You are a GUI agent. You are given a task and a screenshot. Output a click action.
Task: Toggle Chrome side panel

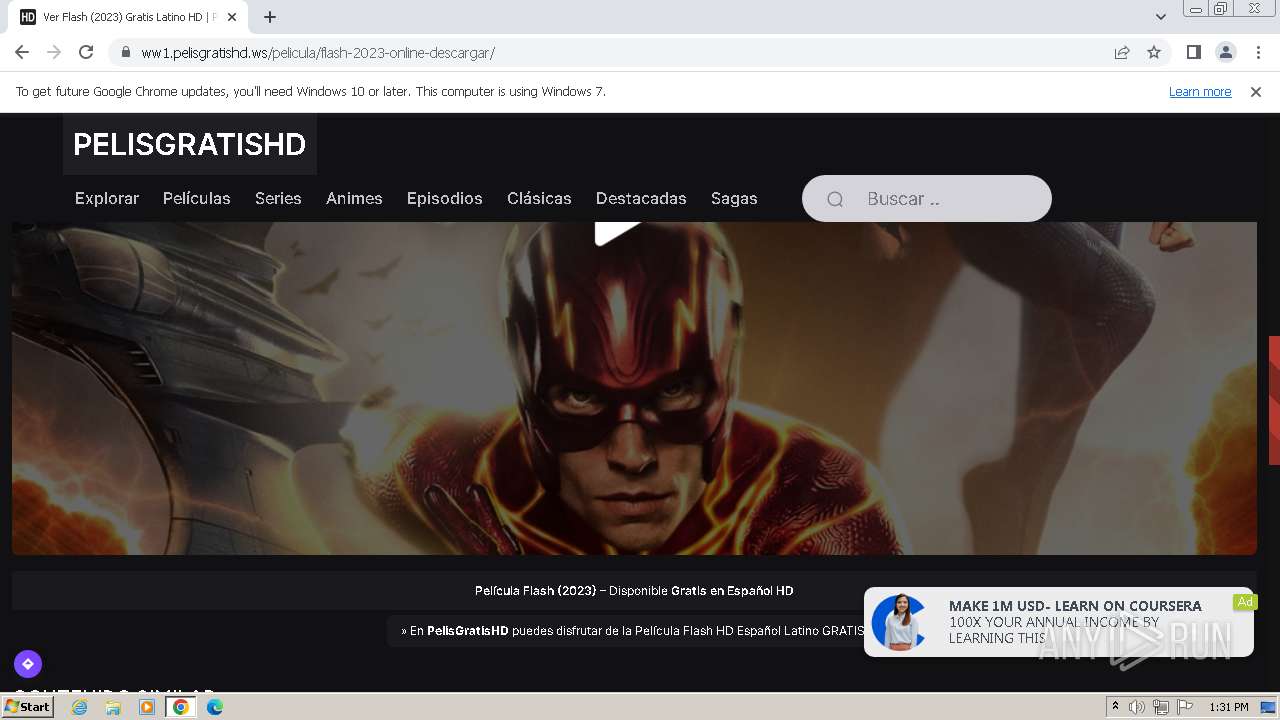click(x=1193, y=52)
